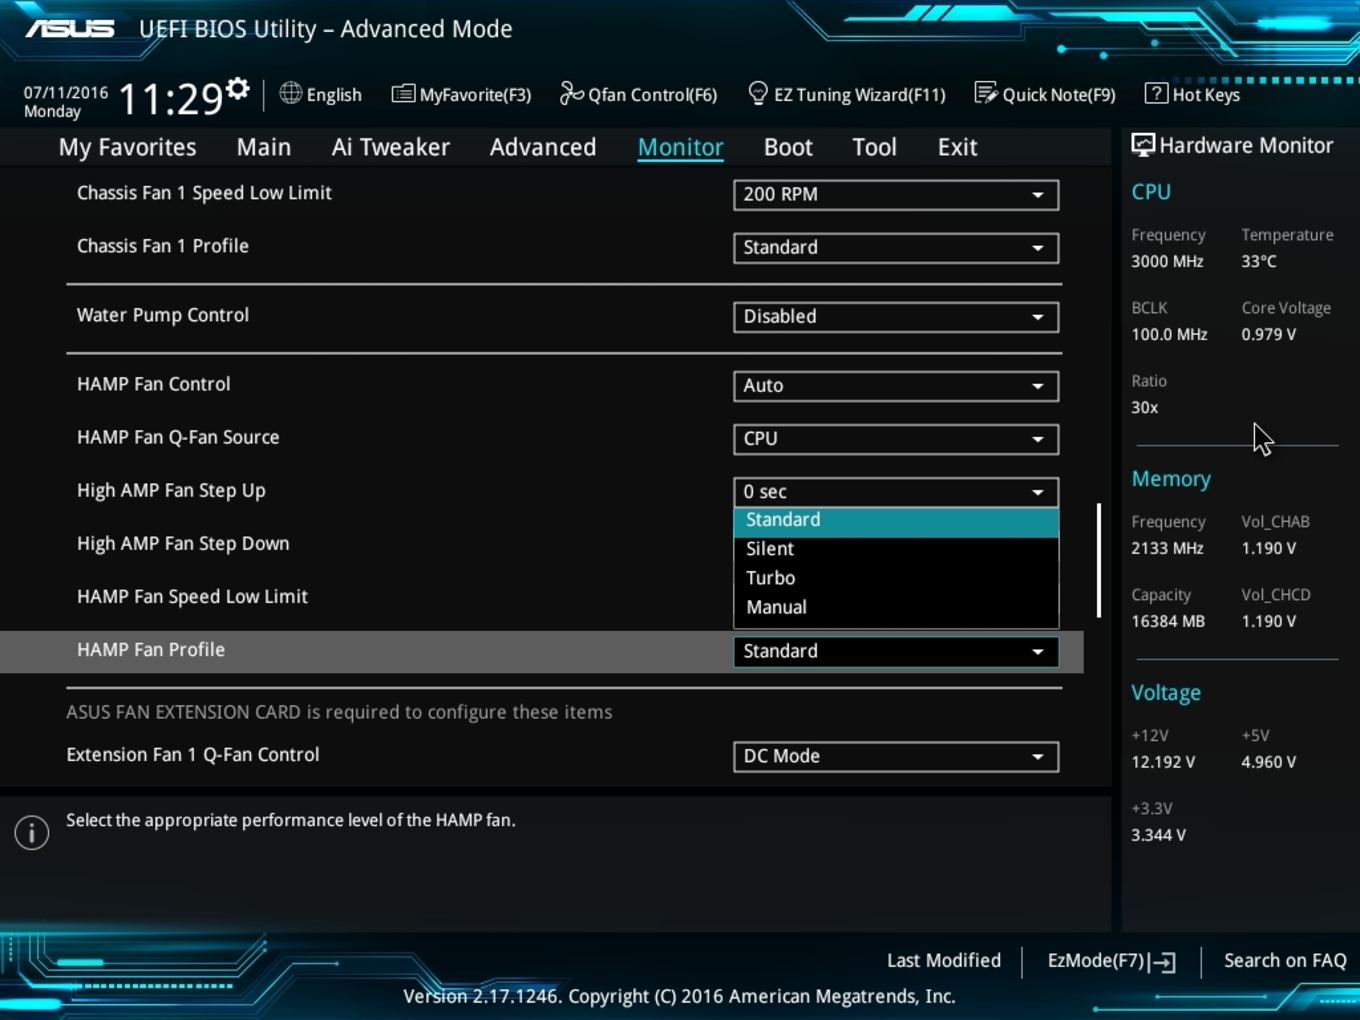Select the High AMP Fan Step Down label

(183, 543)
